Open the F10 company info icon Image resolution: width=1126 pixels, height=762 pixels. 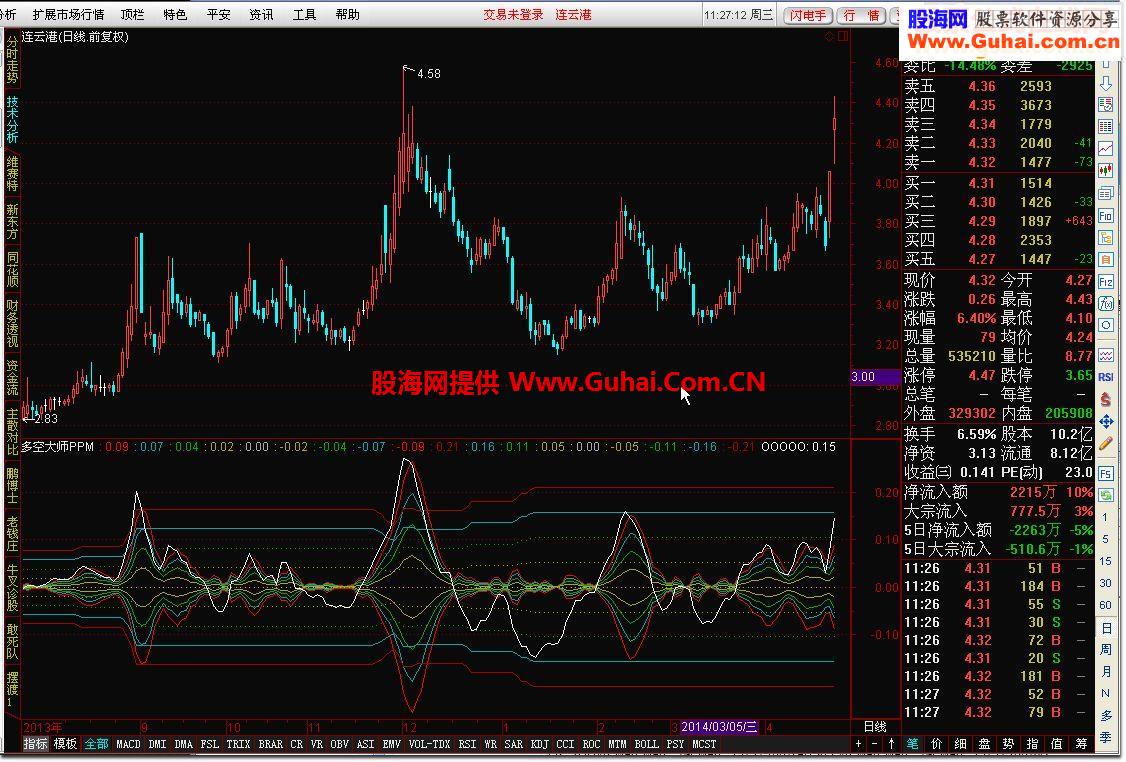point(1106,215)
